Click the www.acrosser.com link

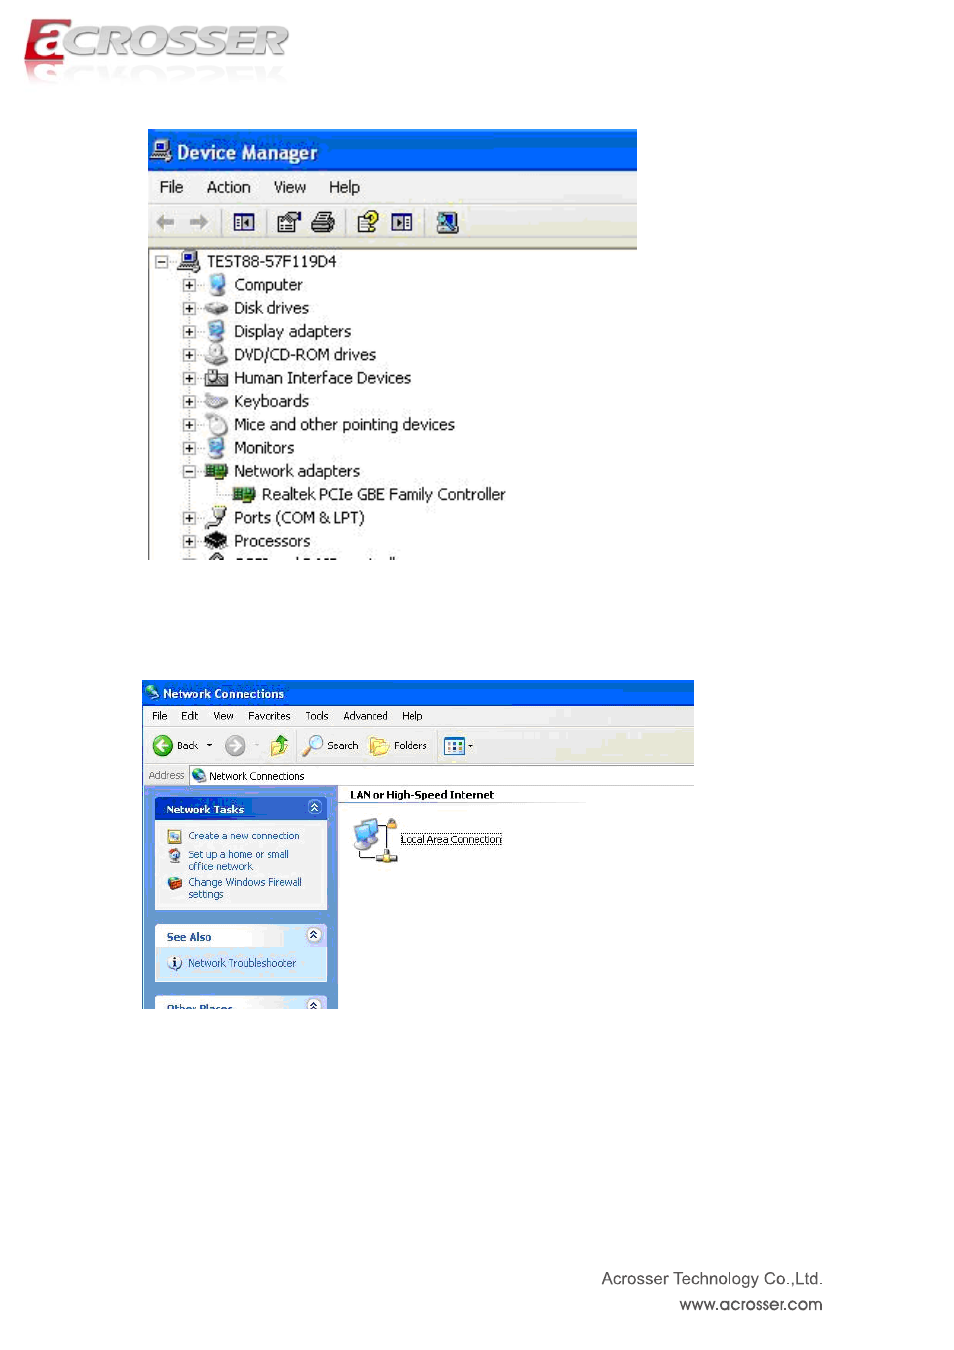(x=751, y=1304)
